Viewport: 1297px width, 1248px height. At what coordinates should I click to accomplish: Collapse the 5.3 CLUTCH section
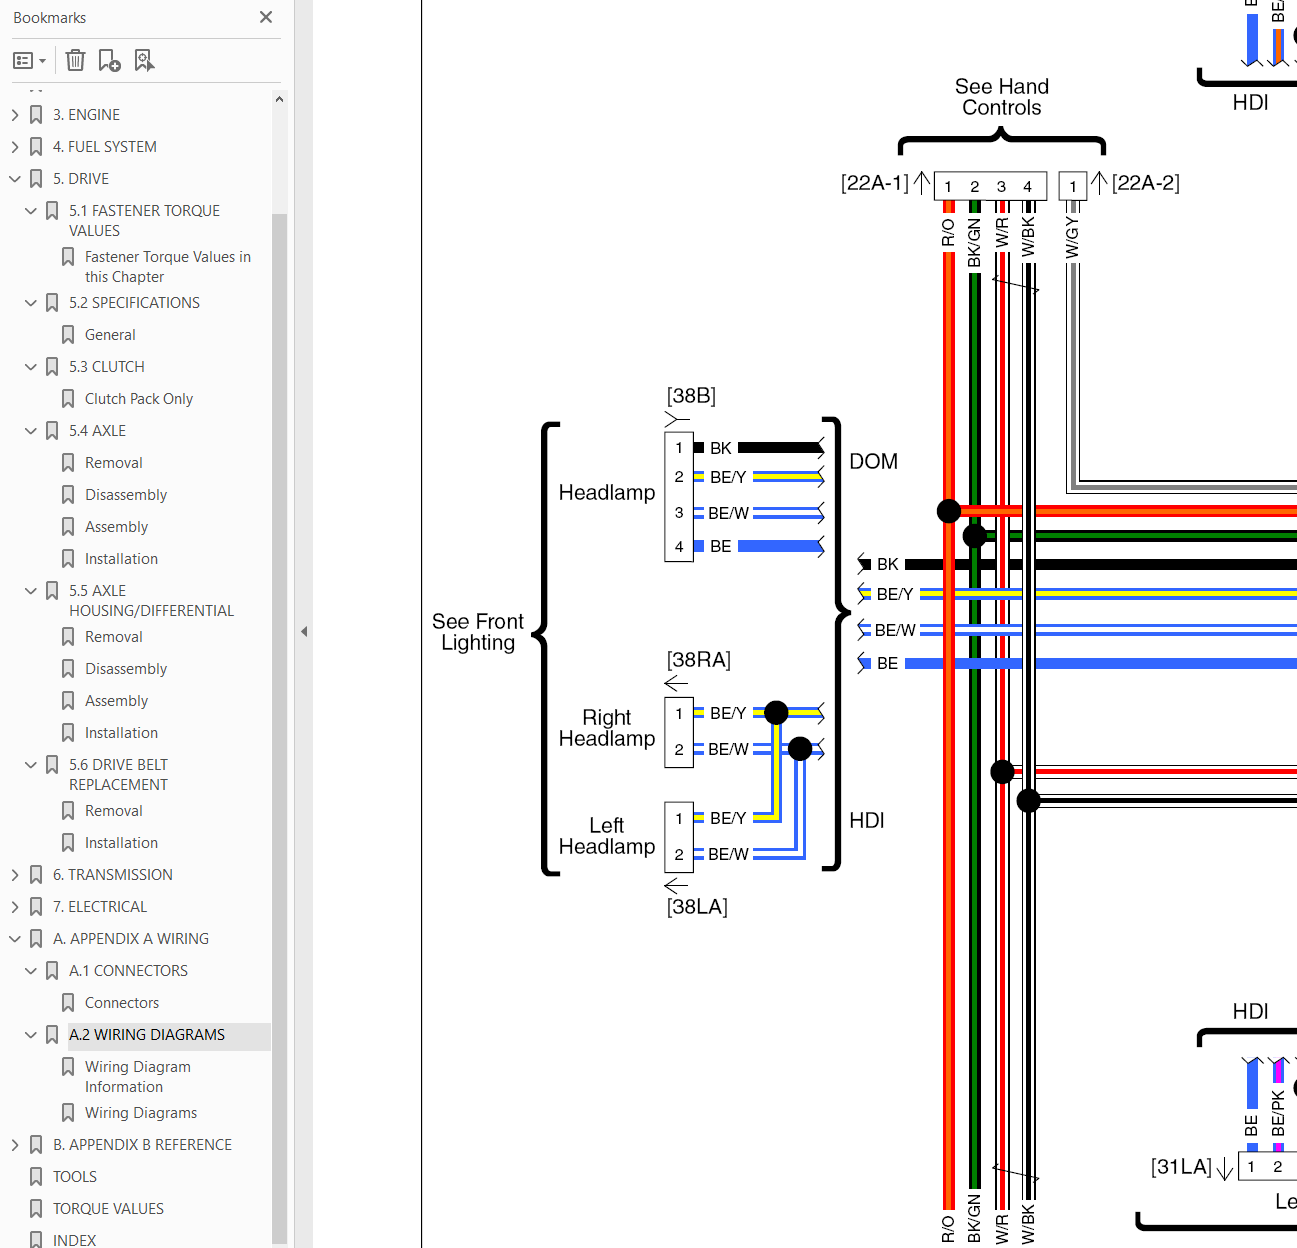(30, 367)
